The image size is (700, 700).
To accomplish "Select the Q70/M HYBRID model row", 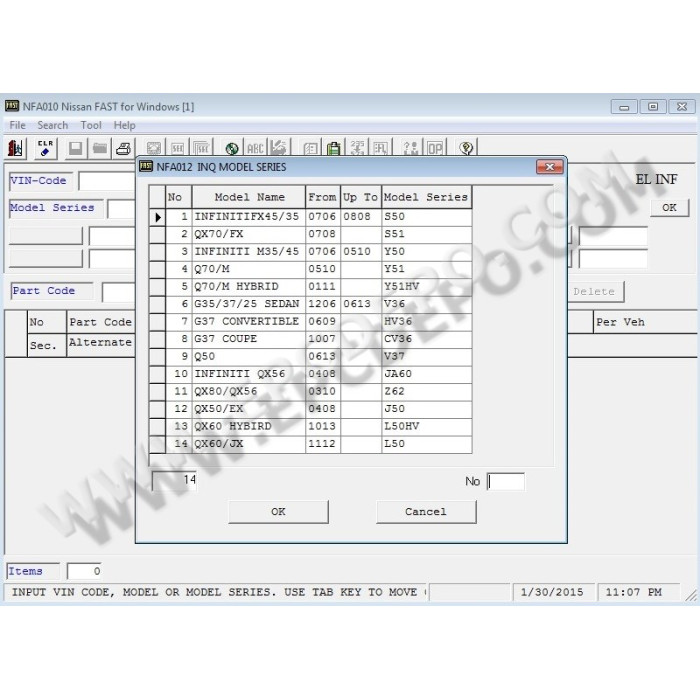I will click(x=310, y=287).
